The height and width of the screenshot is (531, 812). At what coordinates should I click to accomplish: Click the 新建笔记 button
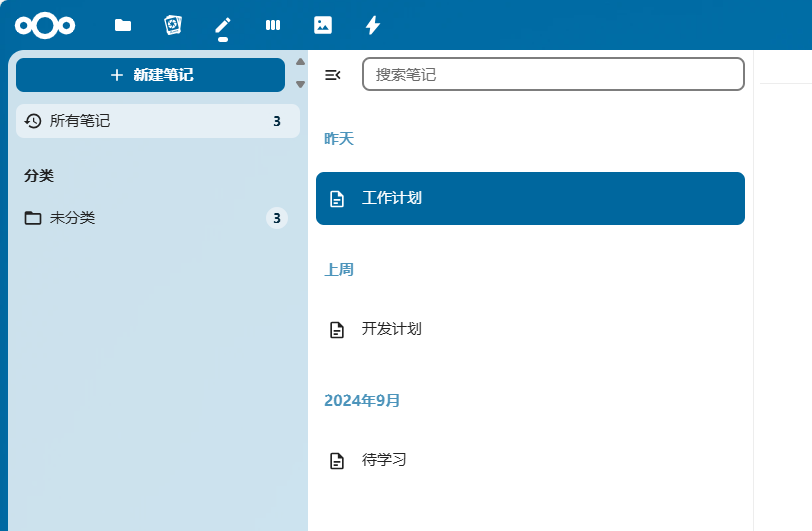151,75
